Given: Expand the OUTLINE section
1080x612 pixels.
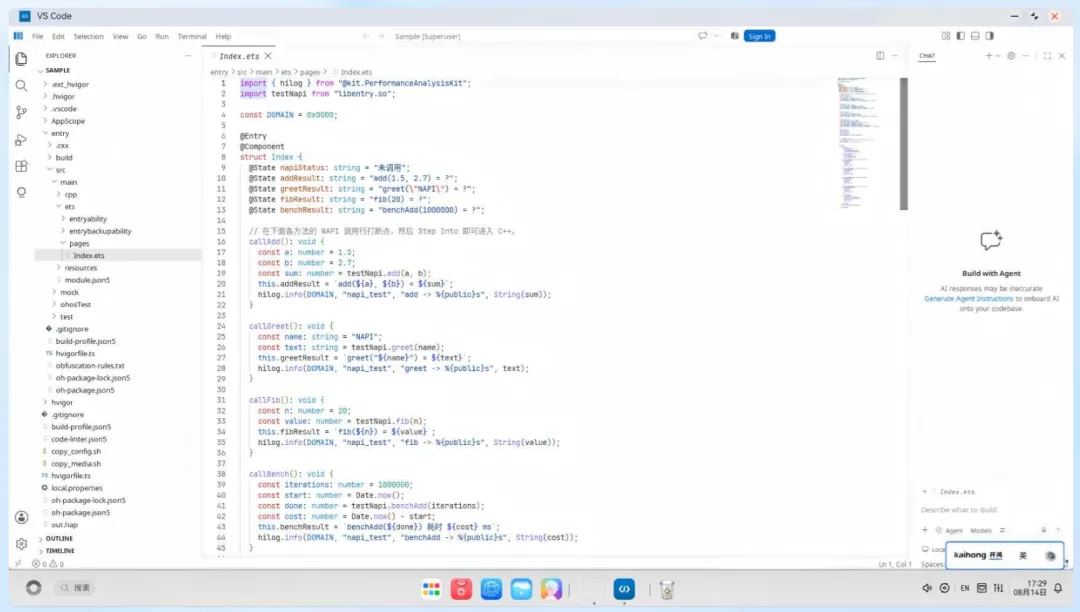Looking at the screenshot, I should pyautogui.click(x=59, y=538).
